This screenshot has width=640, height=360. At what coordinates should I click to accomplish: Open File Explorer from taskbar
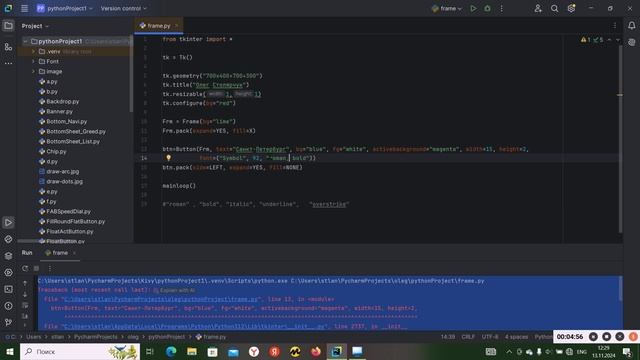[192, 351]
